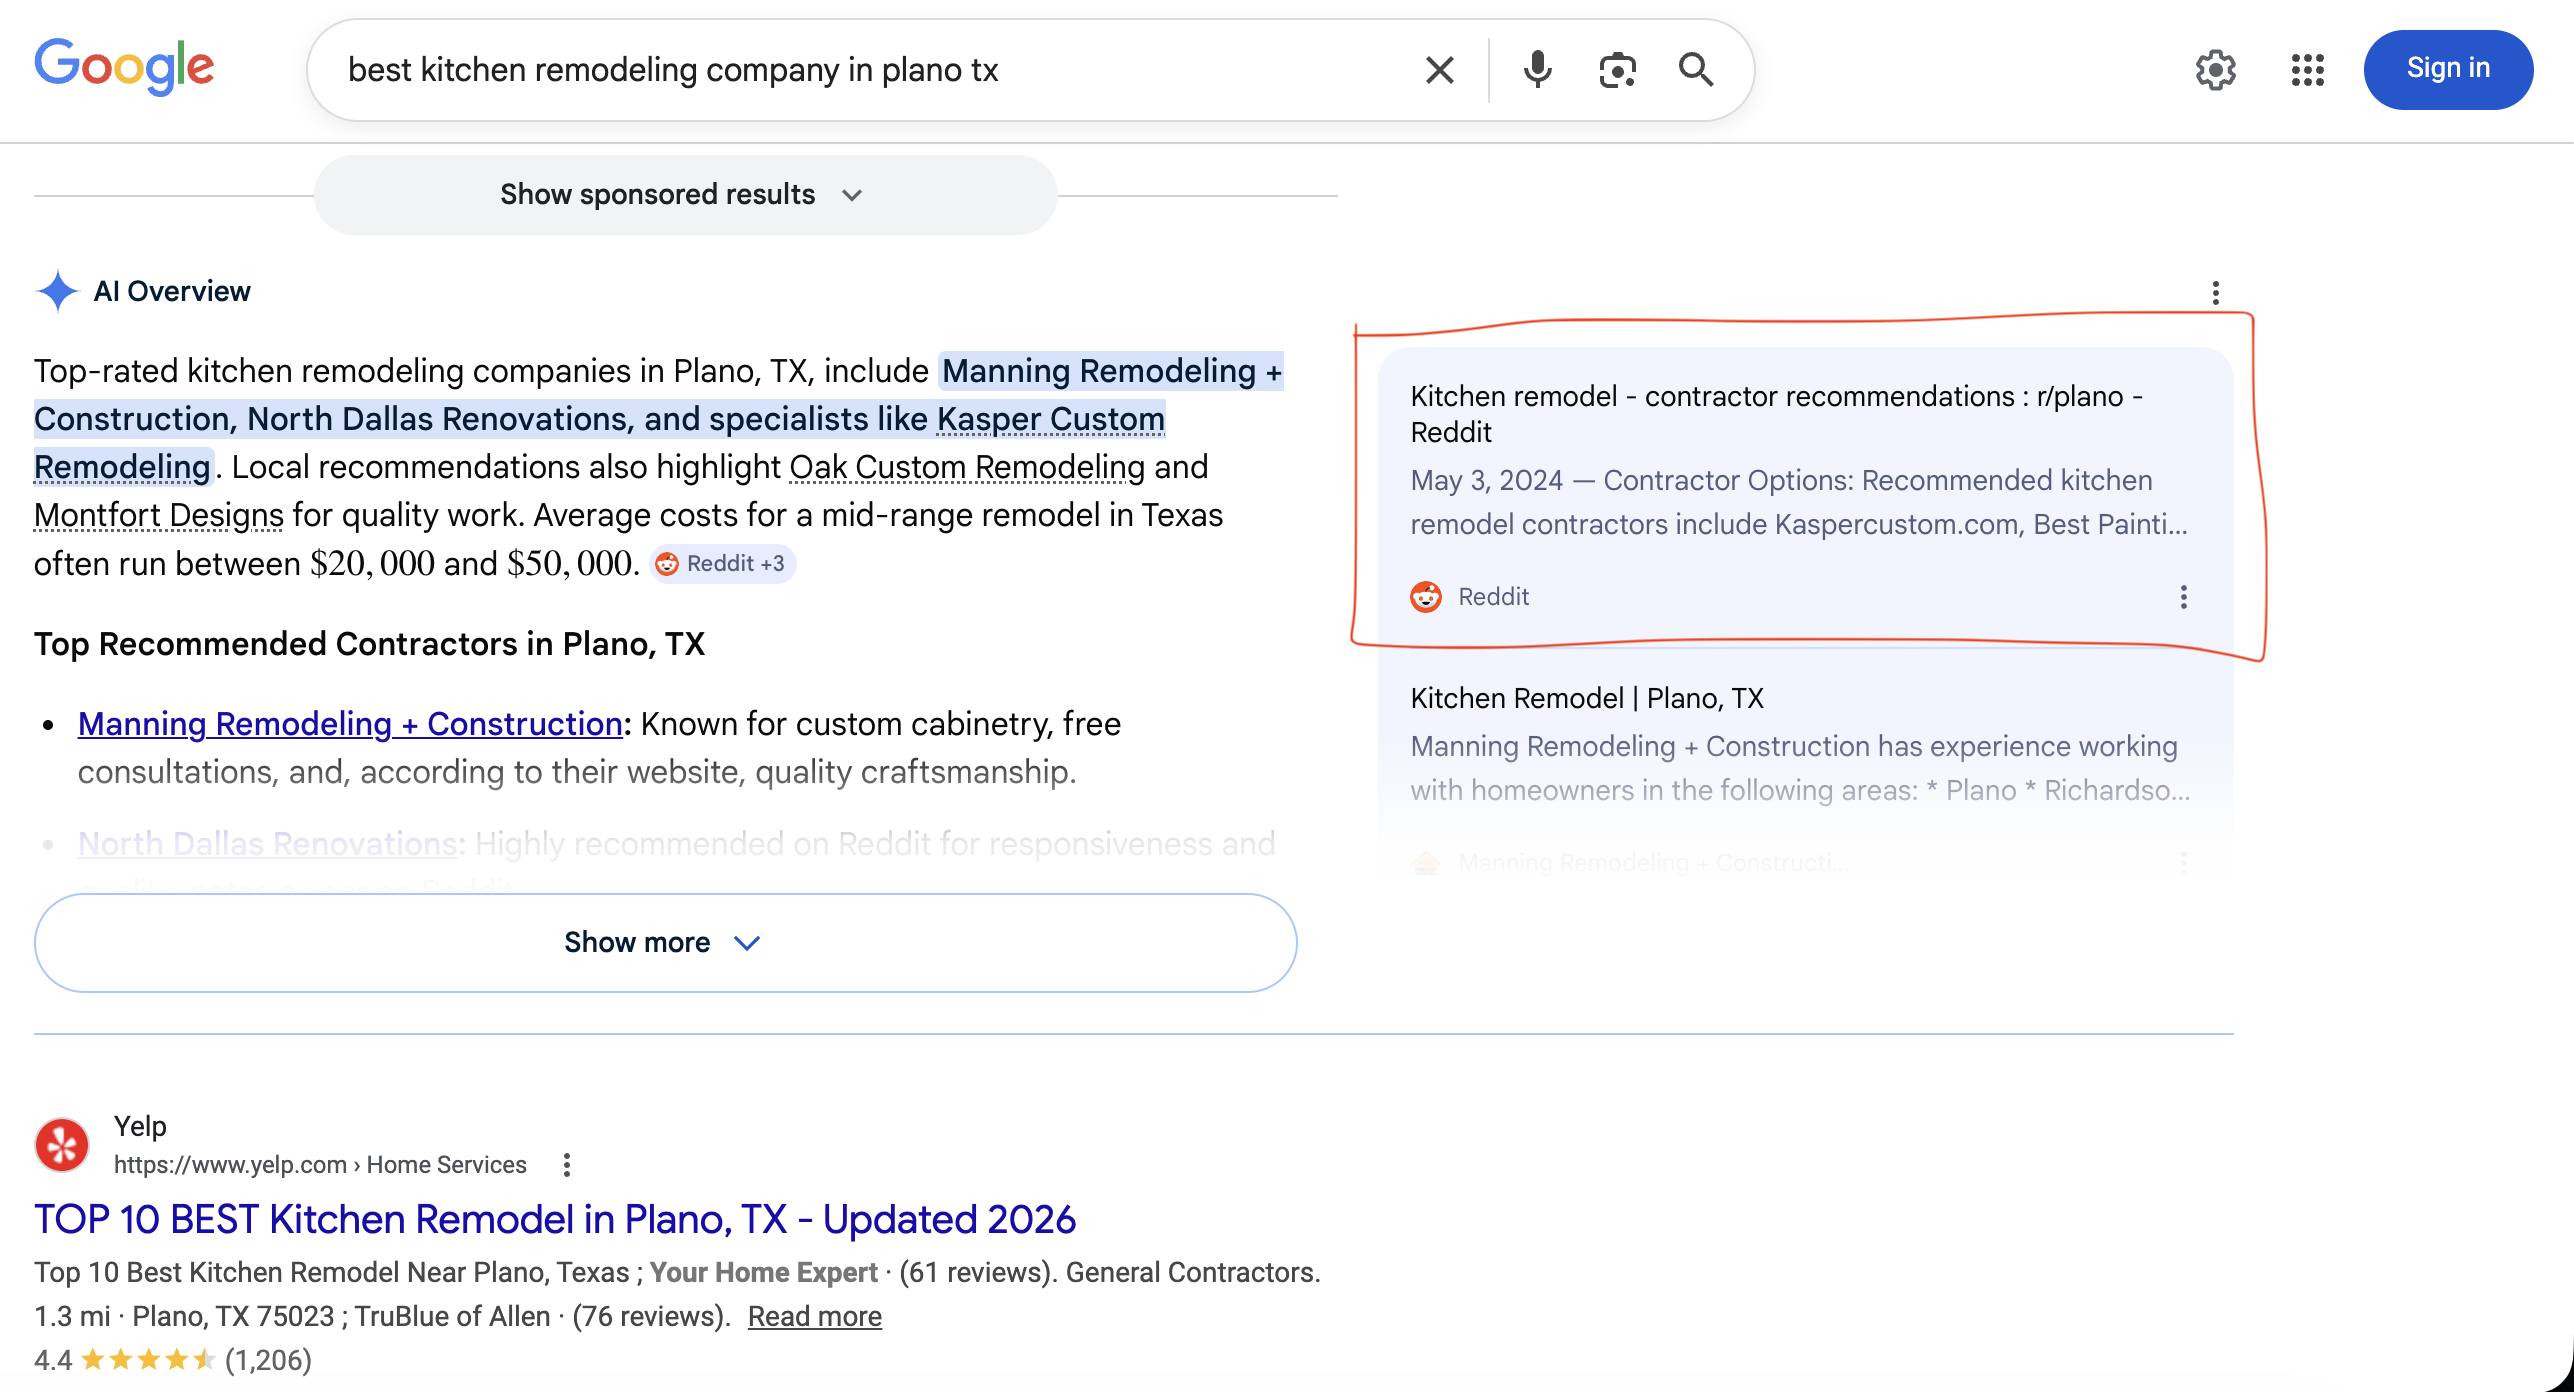Click Read more in Yelp snippet
This screenshot has height=1392, width=2574.
814,1316
